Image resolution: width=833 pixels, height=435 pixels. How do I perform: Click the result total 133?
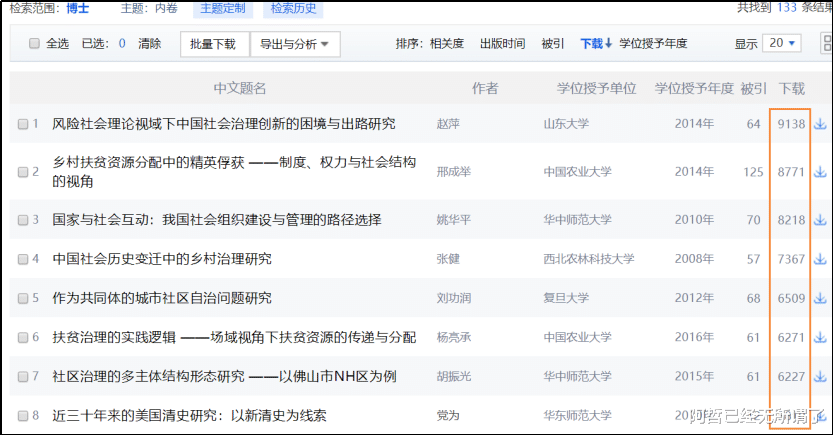(x=787, y=7)
